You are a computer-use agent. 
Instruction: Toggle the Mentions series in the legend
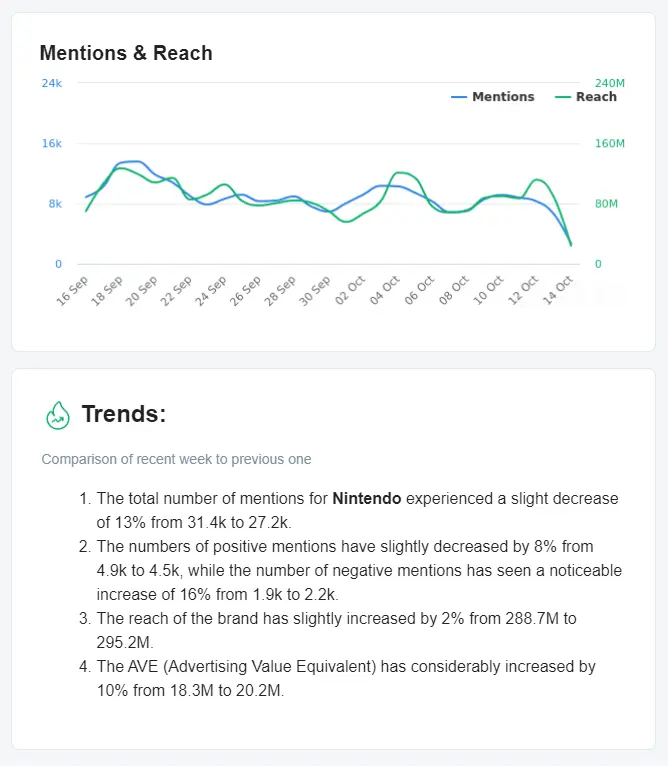point(503,97)
